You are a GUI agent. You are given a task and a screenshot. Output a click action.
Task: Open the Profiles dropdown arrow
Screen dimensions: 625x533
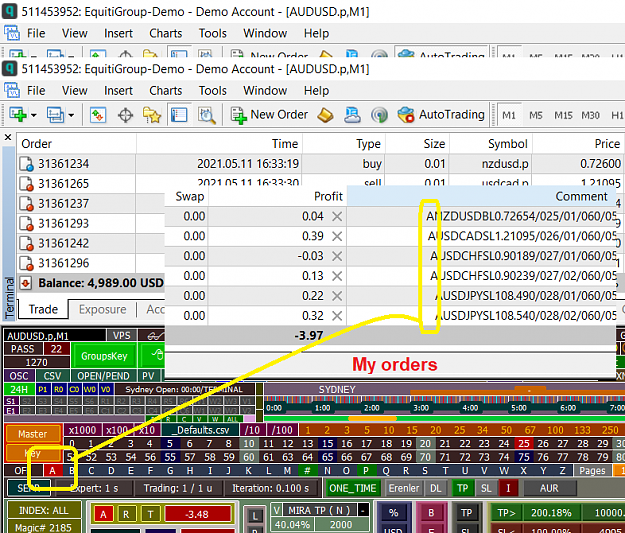coord(71,116)
